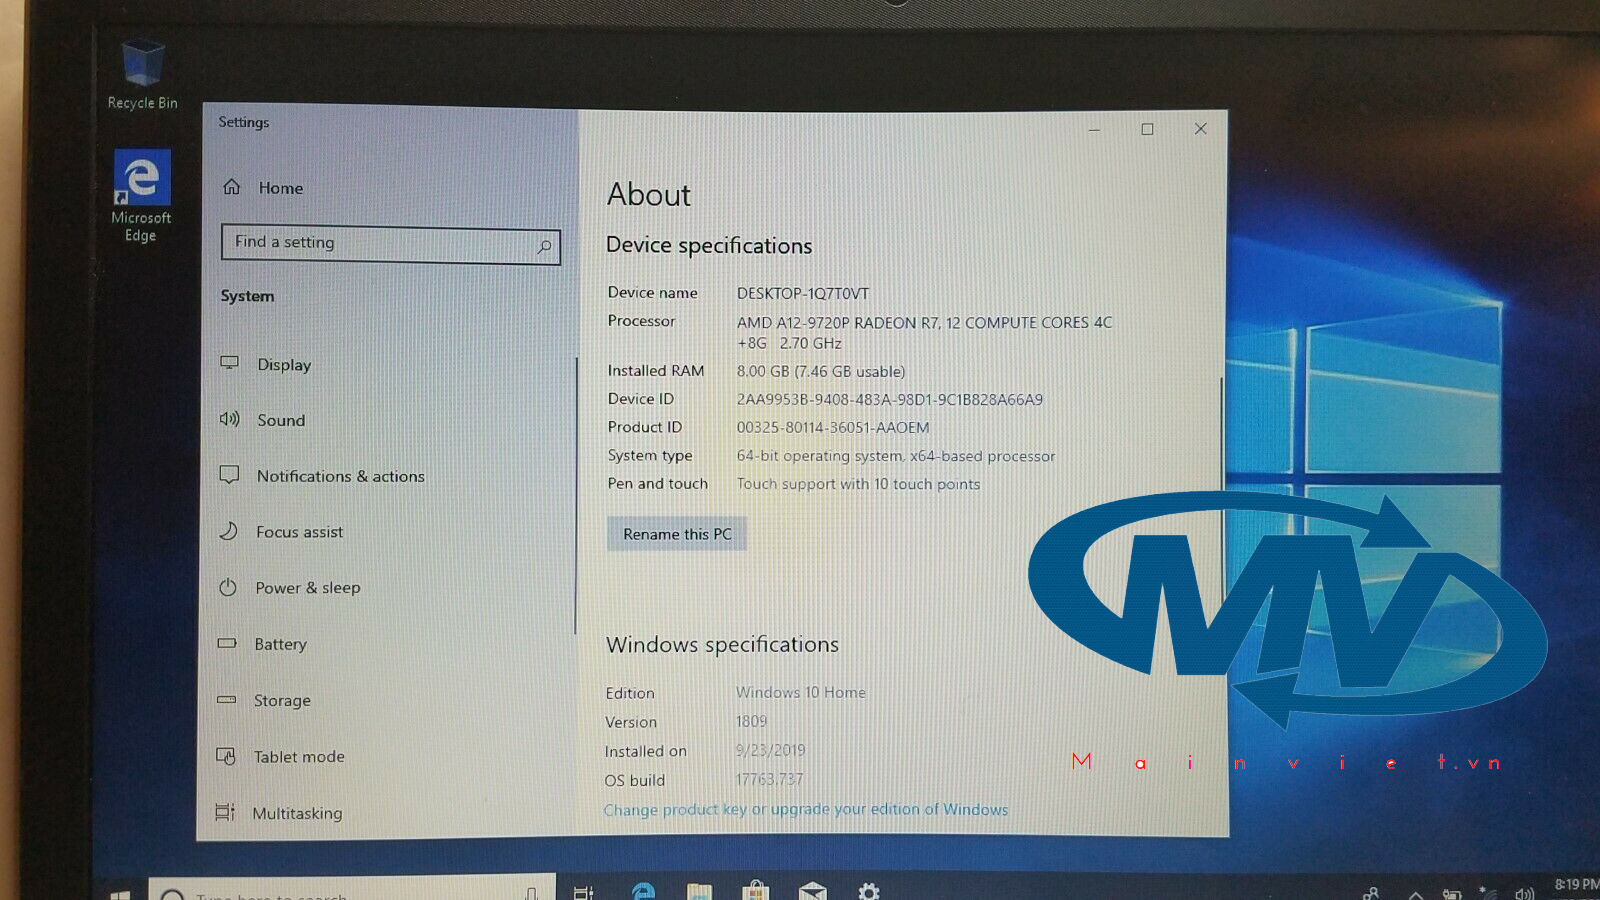1600x900 pixels.
Task: Go to Settings Home via house icon
Action: pyautogui.click(x=232, y=187)
